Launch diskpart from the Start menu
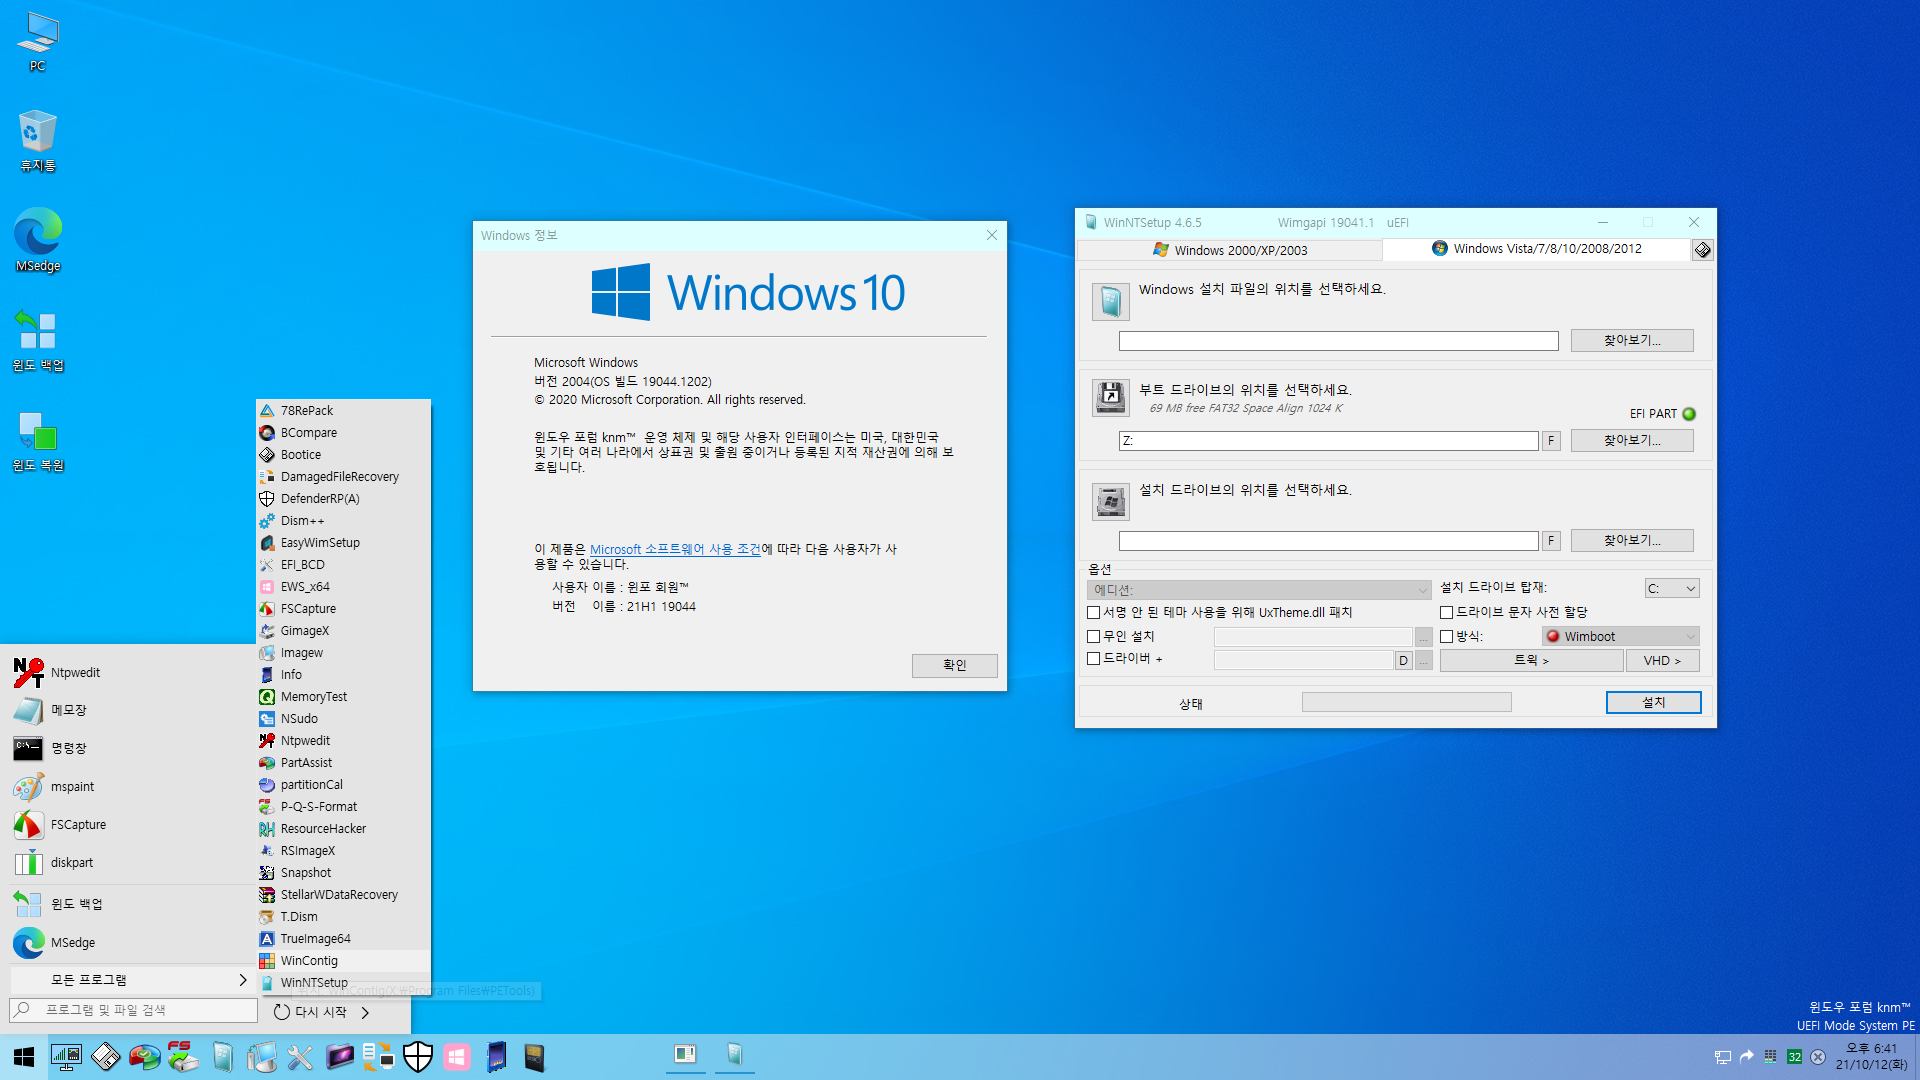The width and height of the screenshot is (1920, 1080). click(x=128, y=863)
